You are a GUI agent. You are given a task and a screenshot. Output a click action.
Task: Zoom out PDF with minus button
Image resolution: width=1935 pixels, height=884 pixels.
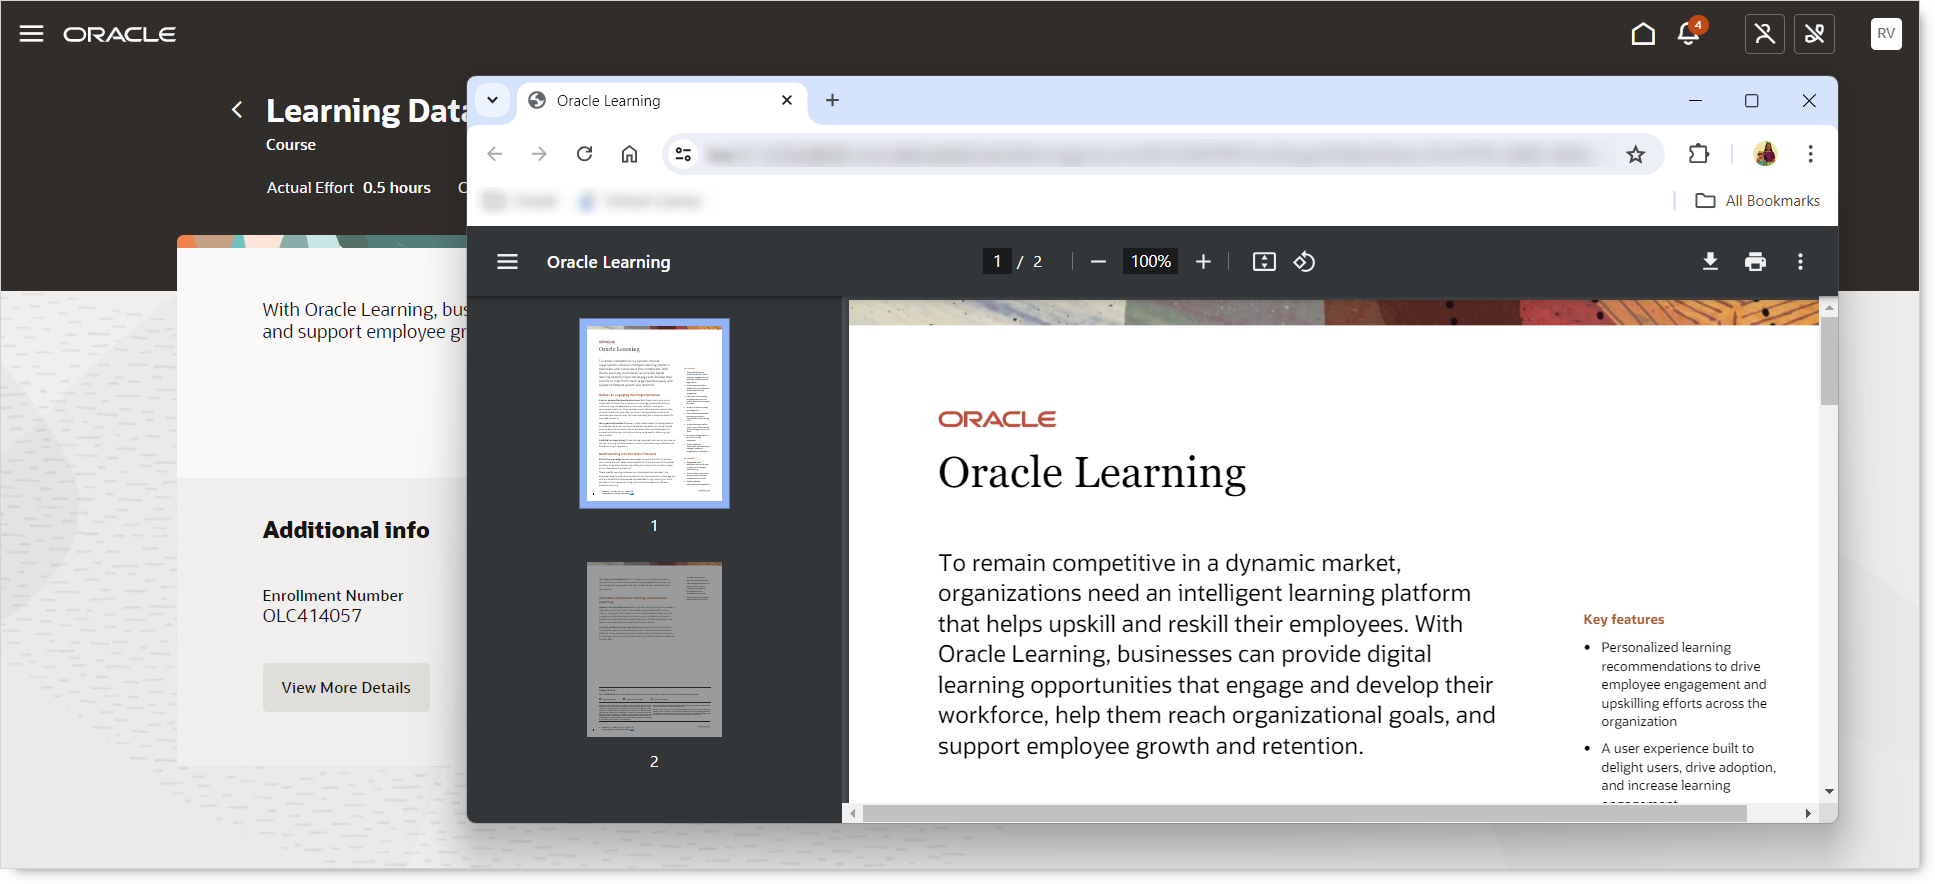point(1098,262)
